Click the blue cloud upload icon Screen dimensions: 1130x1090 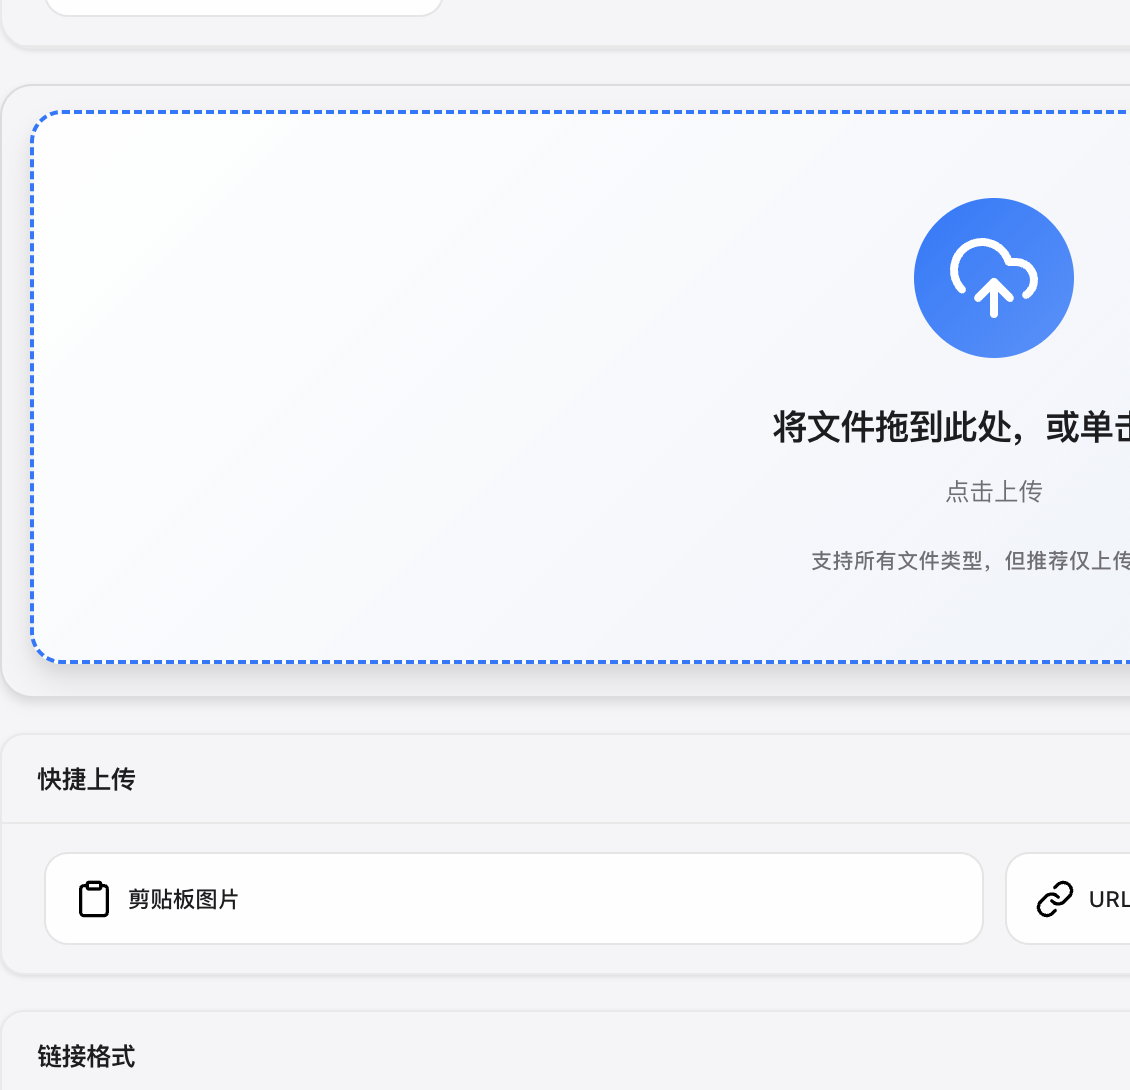tap(993, 277)
